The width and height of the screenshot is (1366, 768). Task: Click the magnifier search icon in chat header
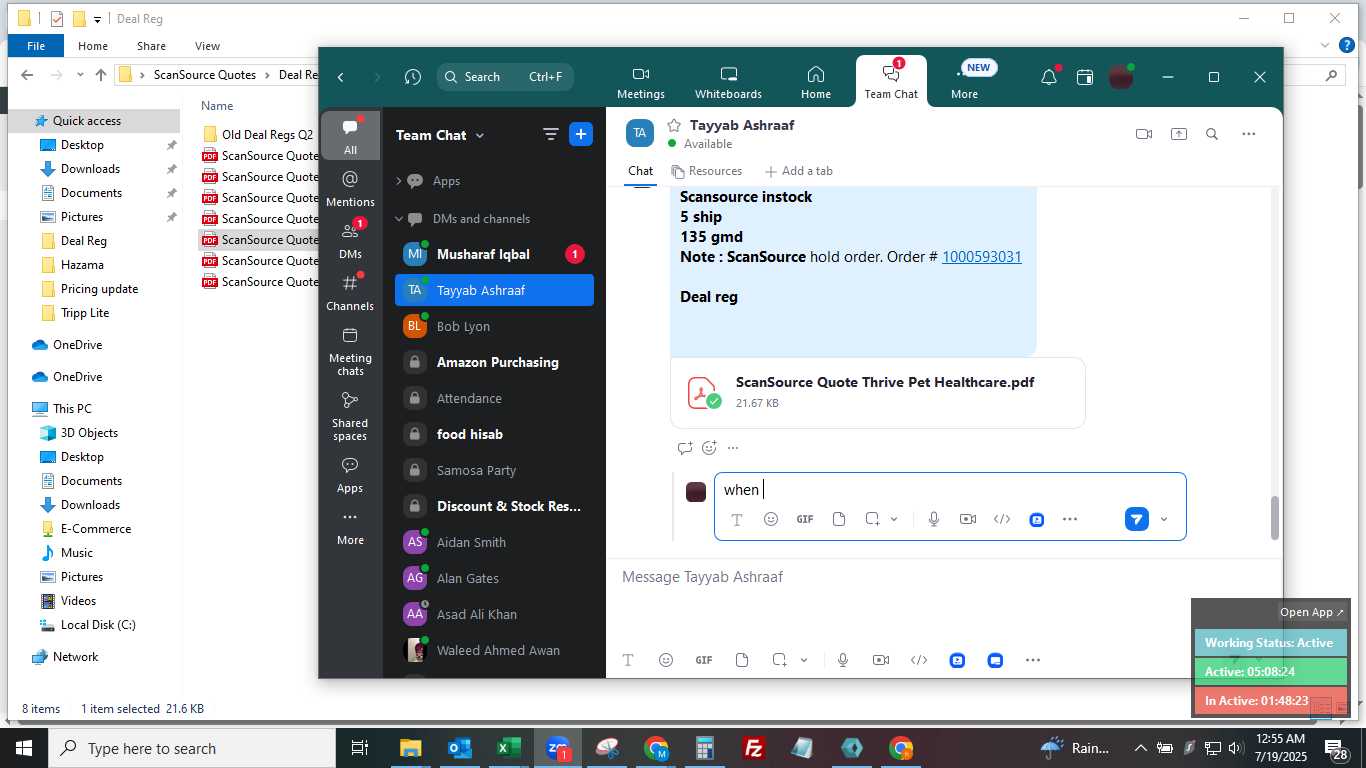1212,134
